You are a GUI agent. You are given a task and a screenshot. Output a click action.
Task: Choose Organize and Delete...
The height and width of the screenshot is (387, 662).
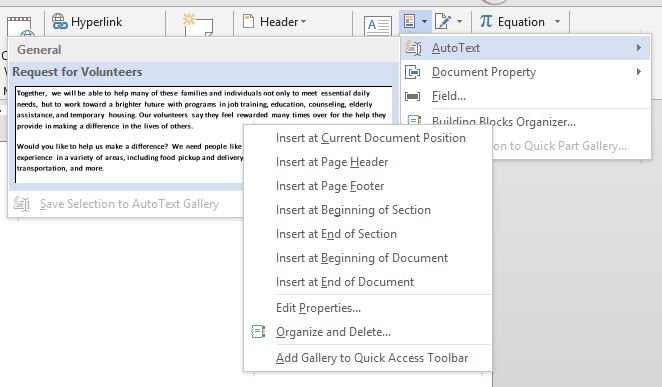pyautogui.click(x=333, y=332)
